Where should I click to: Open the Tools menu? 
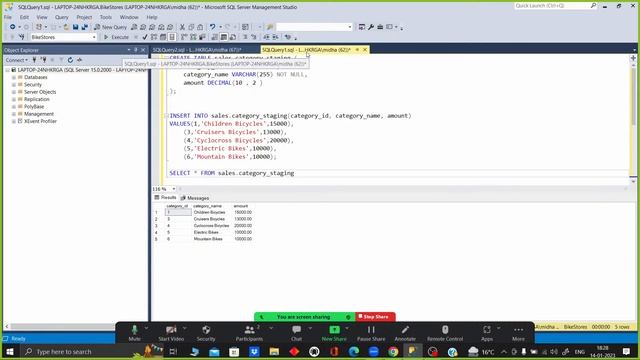(106, 17)
